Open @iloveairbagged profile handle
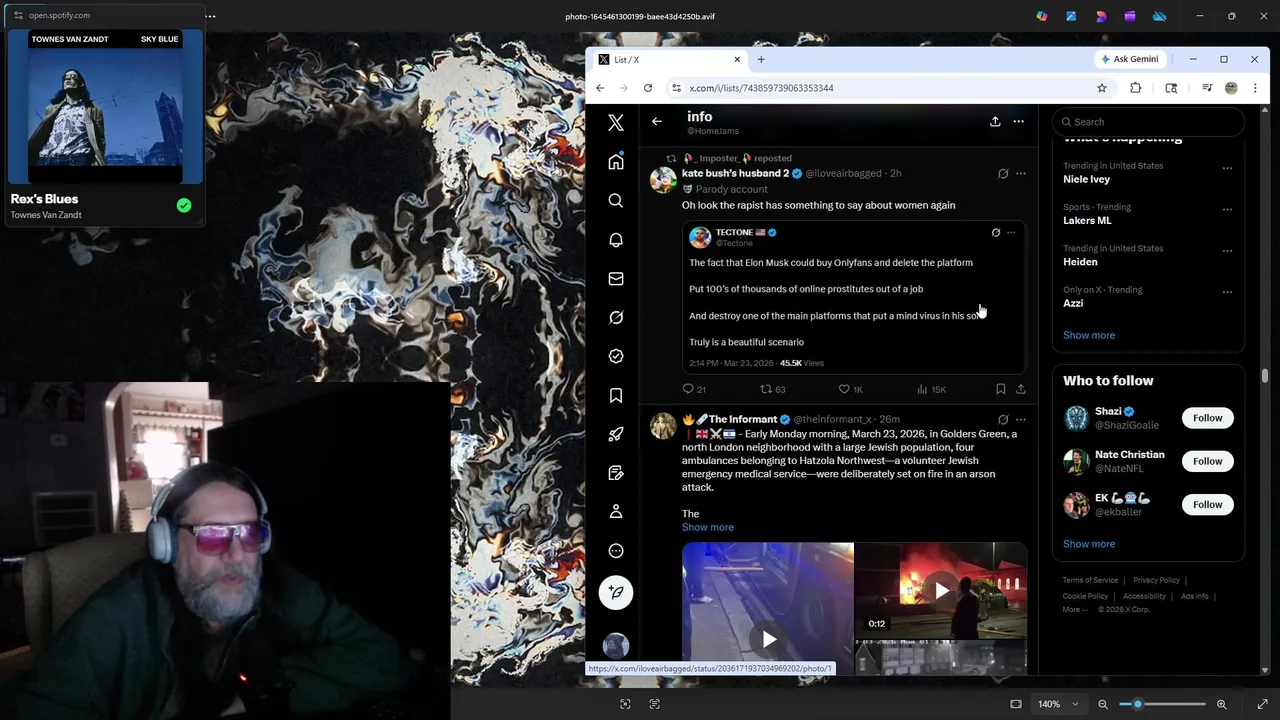 pyautogui.click(x=843, y=174)
